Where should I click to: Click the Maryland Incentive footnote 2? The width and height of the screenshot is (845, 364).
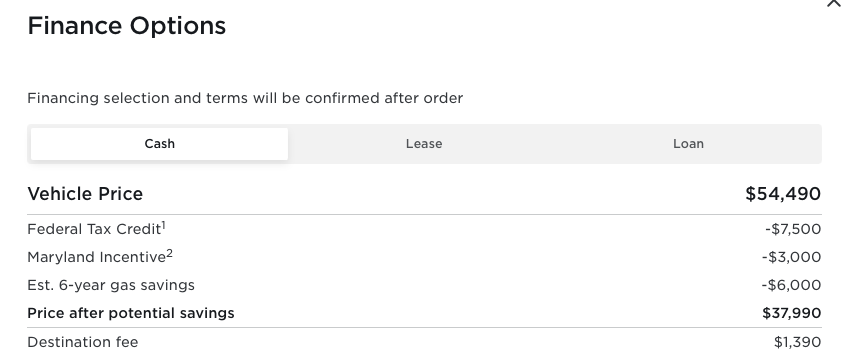170,253
